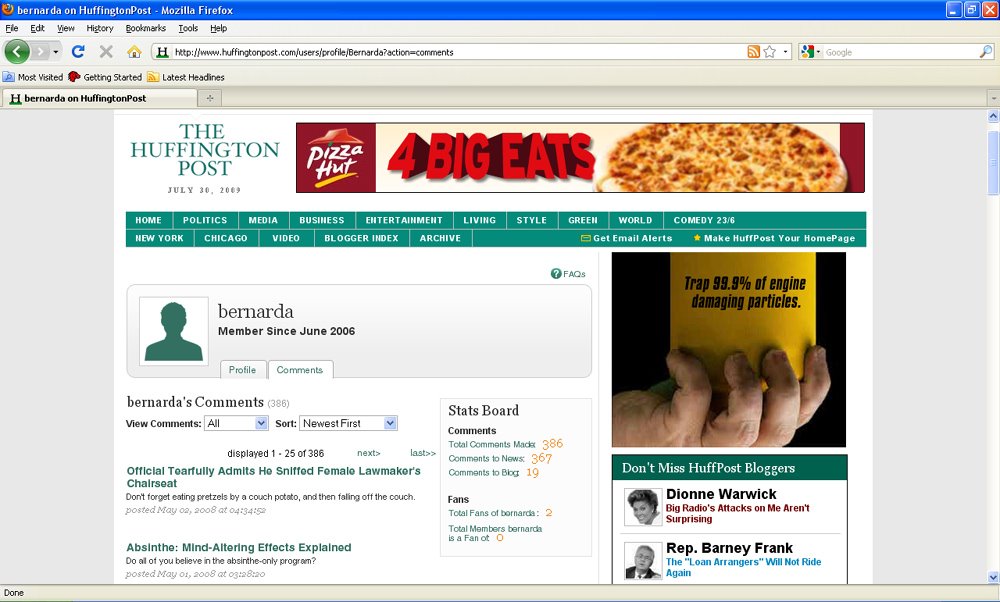Open the Google search engine selector

coord(811,52)
